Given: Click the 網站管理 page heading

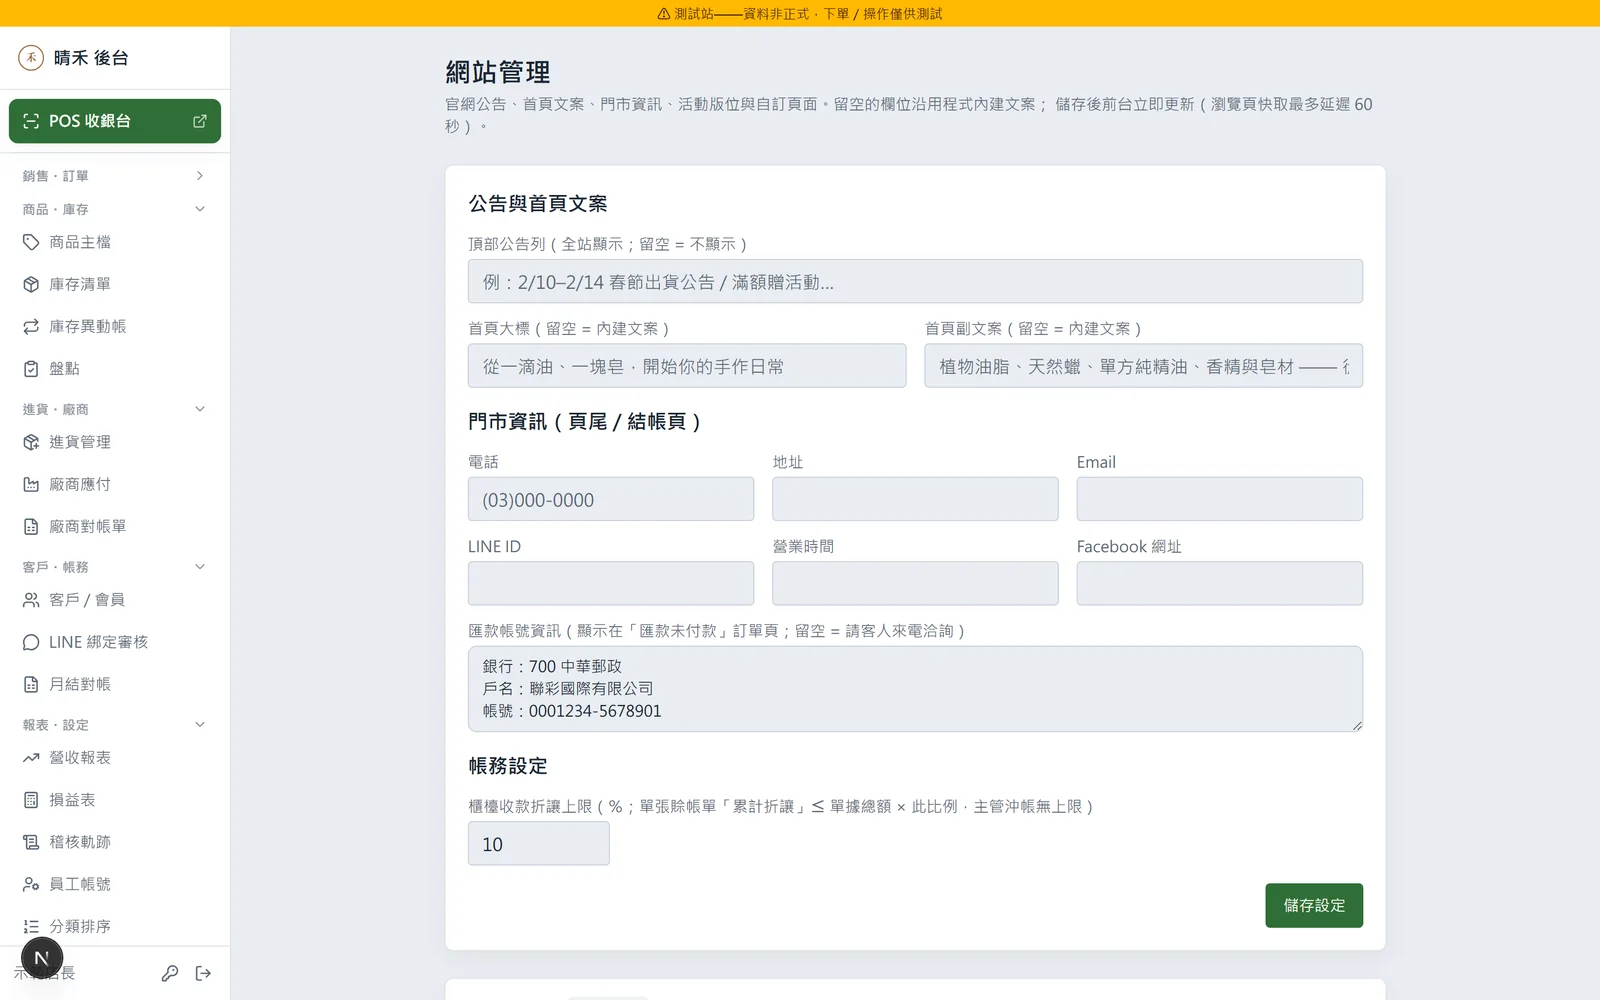Looking at the screenshot, I should (x=498, y=72).
